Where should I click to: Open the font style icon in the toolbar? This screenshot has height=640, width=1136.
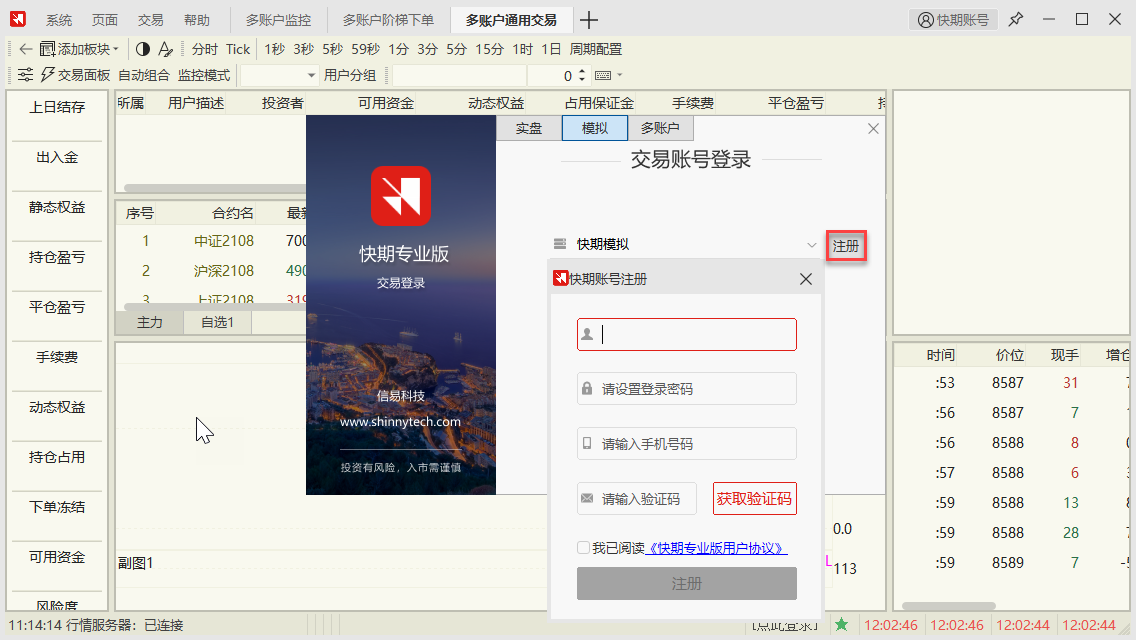(166, 49)
